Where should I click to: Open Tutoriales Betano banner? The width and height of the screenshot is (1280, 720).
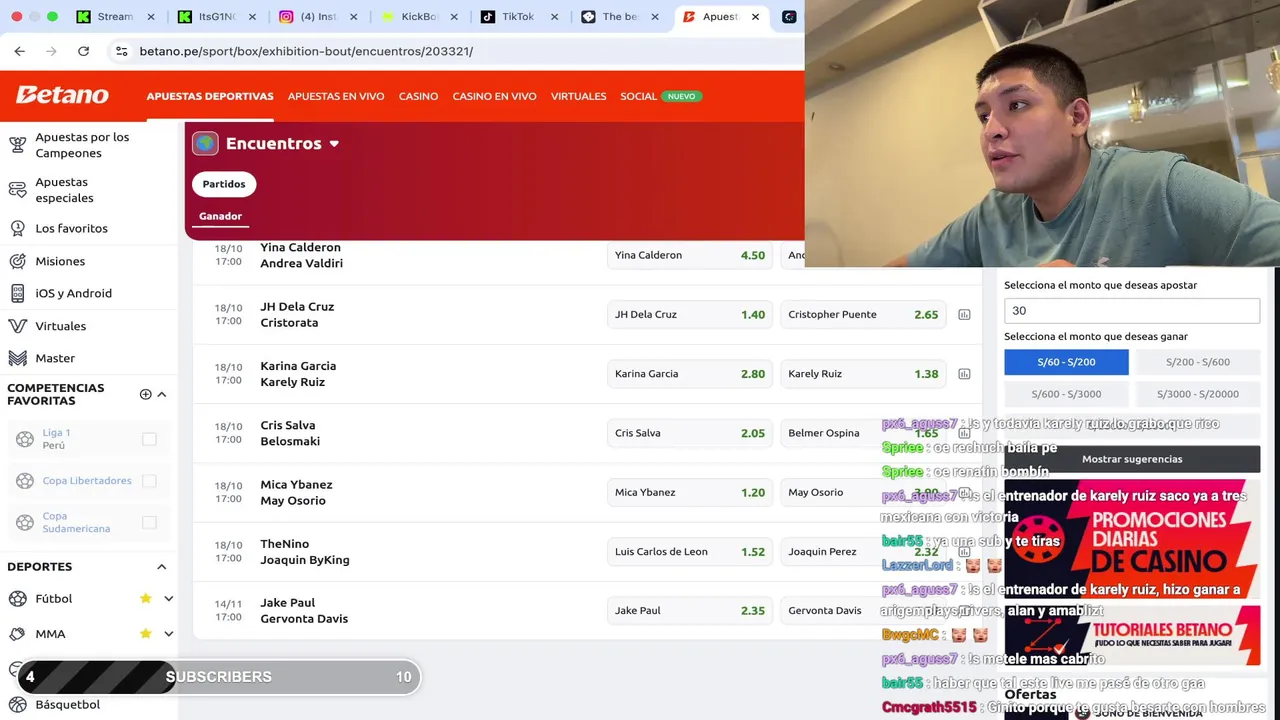point(1132,635)
